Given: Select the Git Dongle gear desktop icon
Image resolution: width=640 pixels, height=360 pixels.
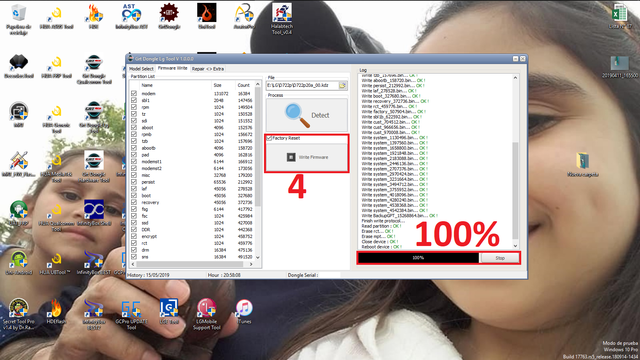Looking at the screenshot, I should pyautogui.click(x=169, y=17).
